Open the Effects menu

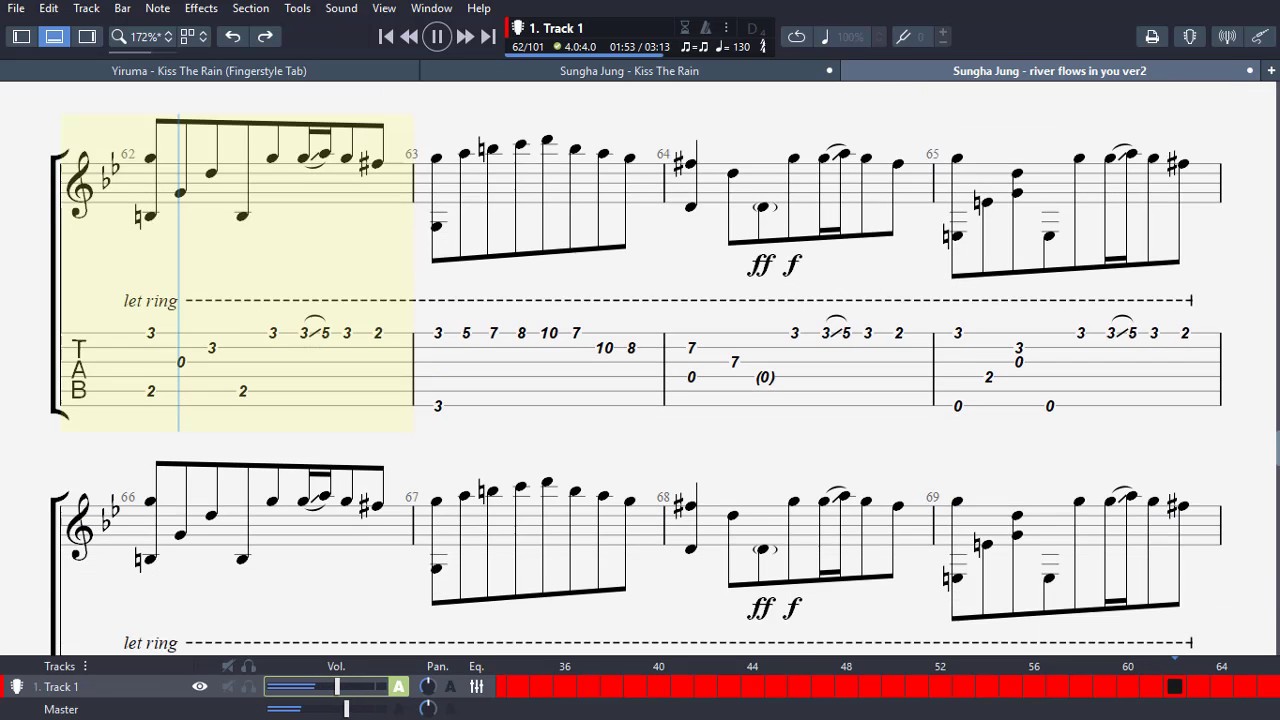pyautogui.click(x=201, y=8)
